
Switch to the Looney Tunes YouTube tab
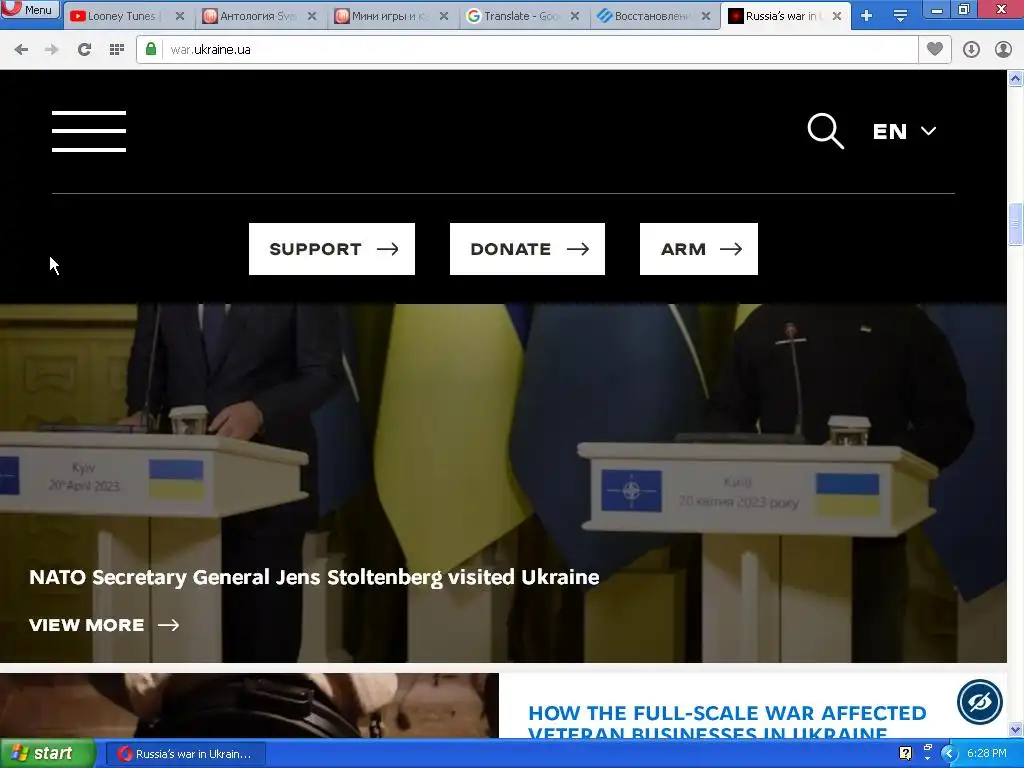tap(121, 16)
